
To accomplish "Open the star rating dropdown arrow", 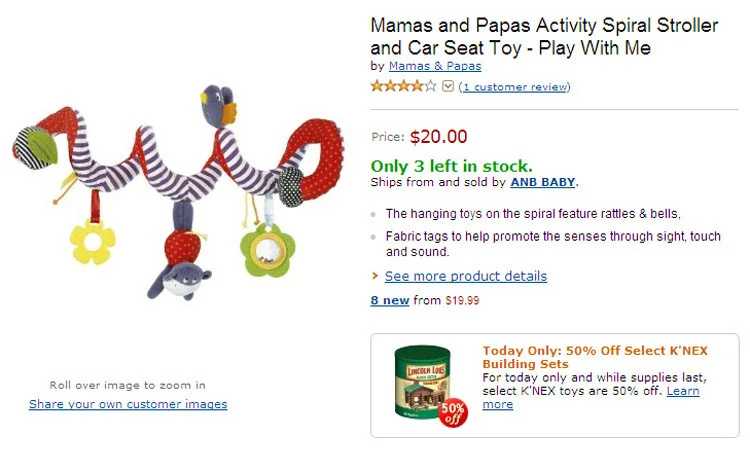I will pyautogui.click(x=448, y=87).
